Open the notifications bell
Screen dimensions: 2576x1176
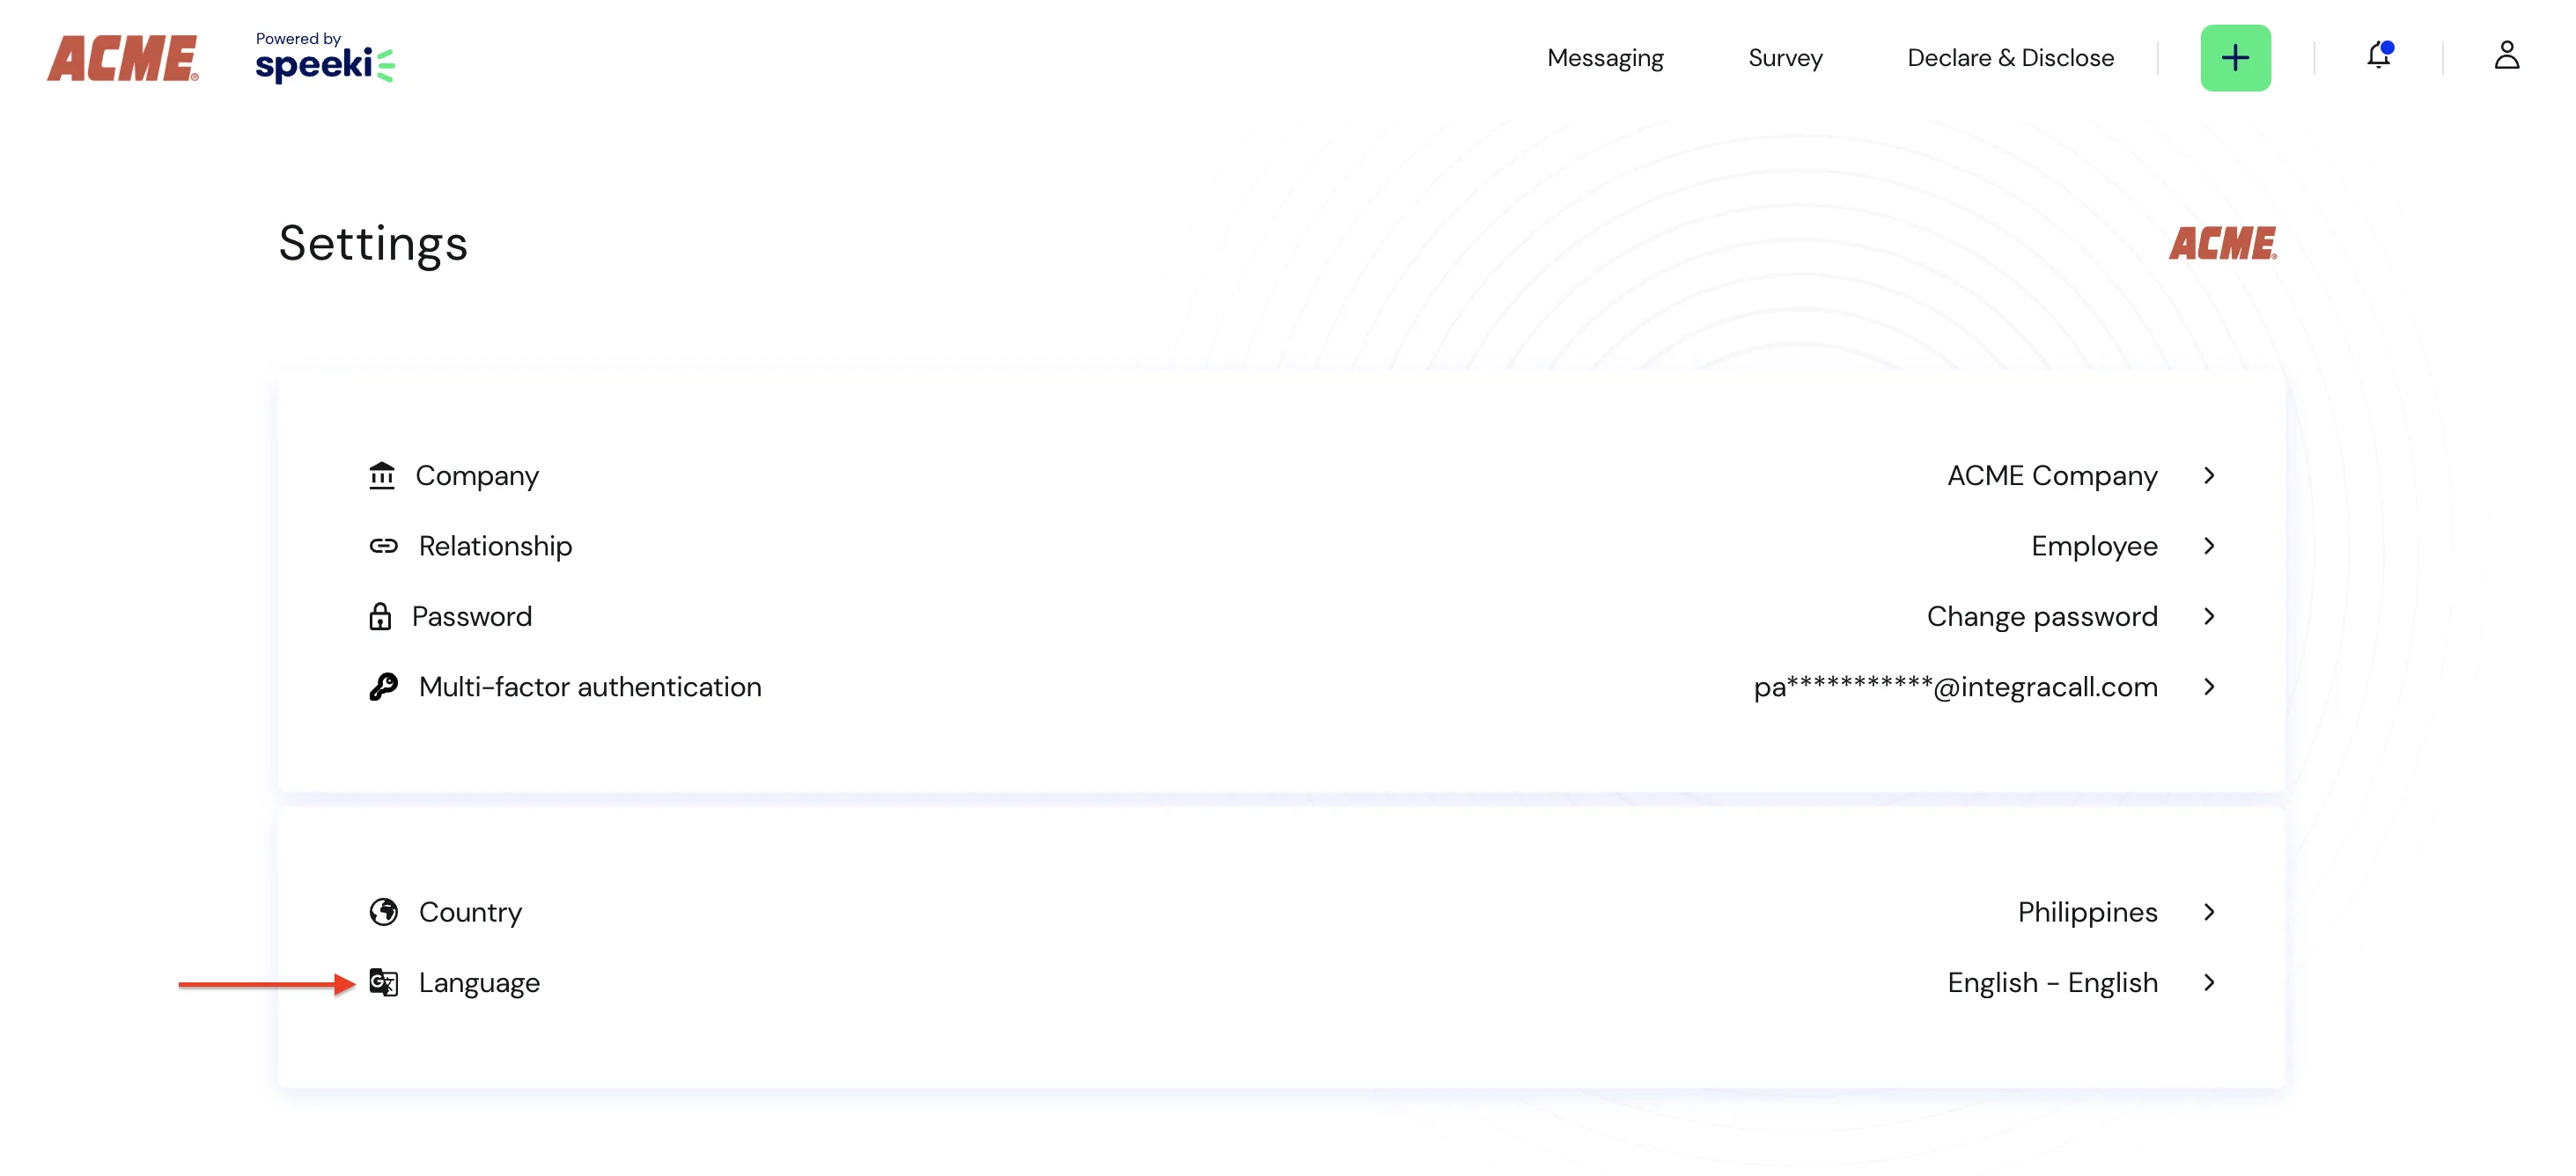pyautogui.click(x=2379, y=55)
